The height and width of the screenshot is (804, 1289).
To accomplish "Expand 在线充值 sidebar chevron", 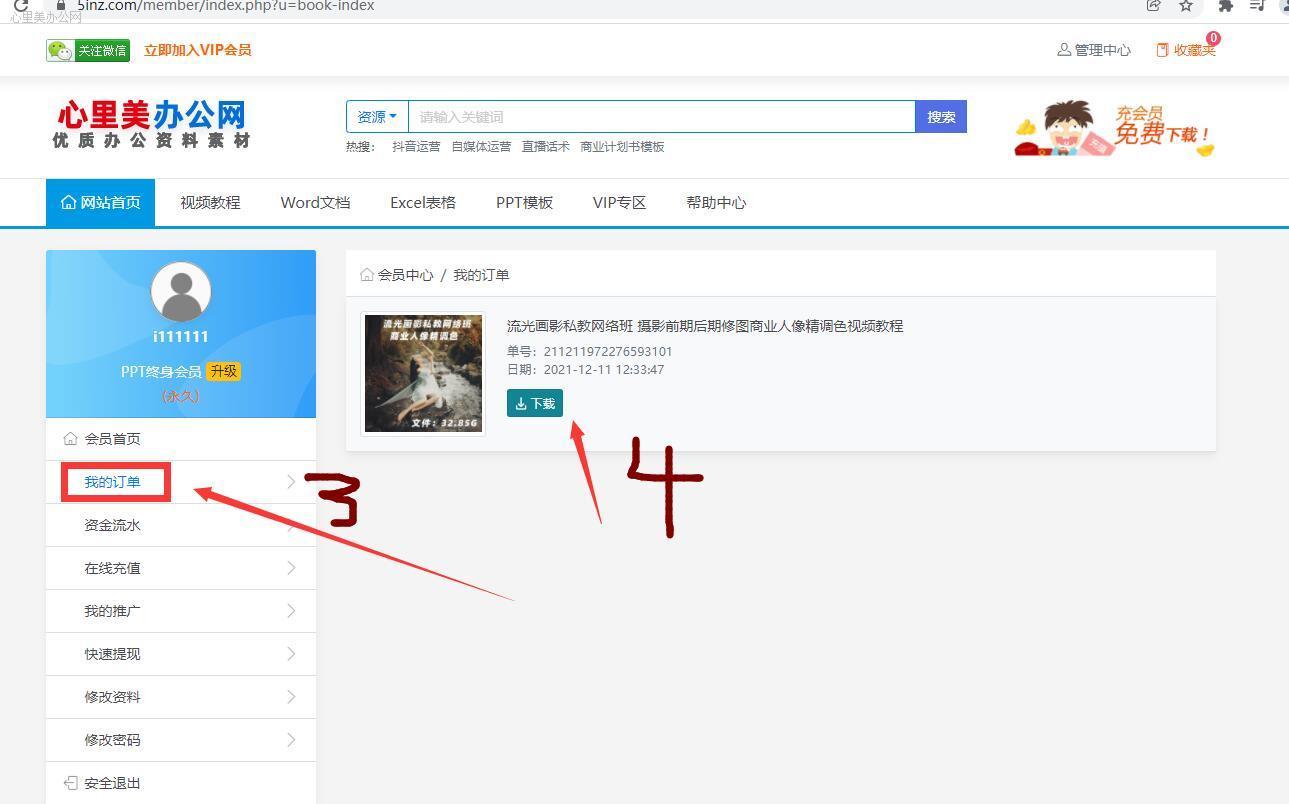I will tap(291, 568).
